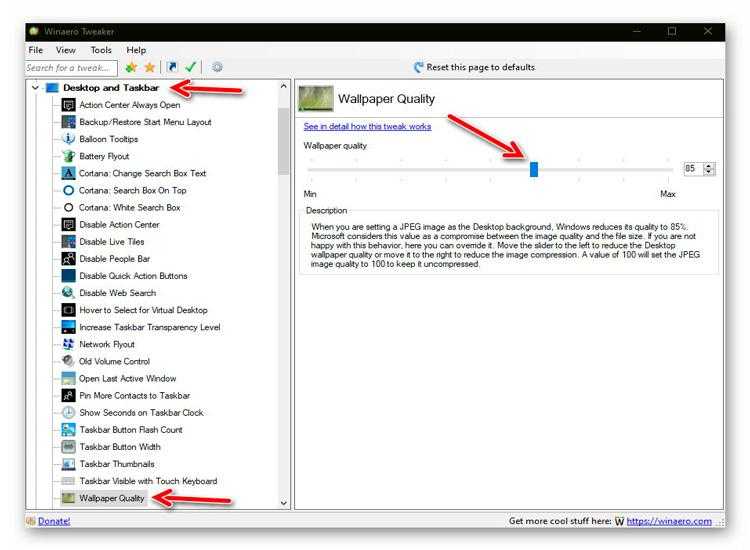Viewport: 750px width, 550px height.
Task: Collapse the Desktop and Taskbar category
Action: 35,88
